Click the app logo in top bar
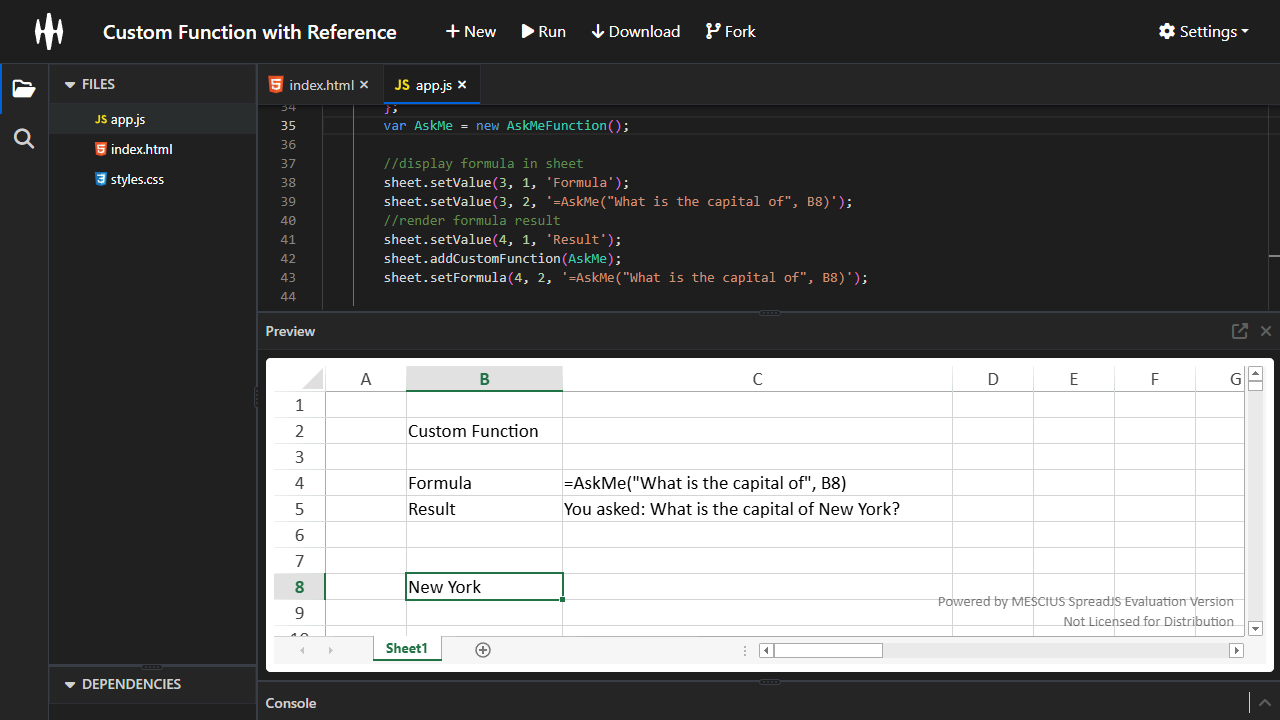Screen dimensions: 1280x720 click(x=48, y=31)
